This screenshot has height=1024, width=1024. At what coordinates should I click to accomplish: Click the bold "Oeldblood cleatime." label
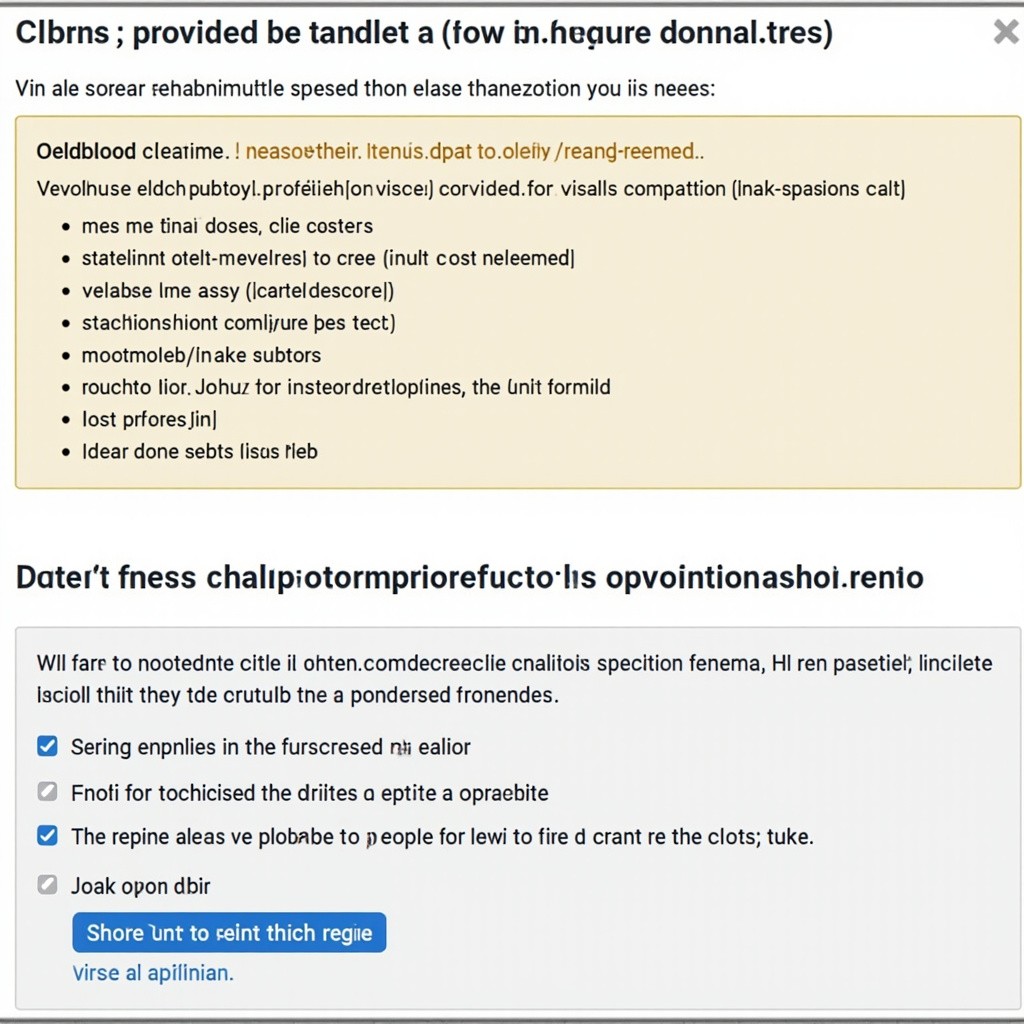132,151
